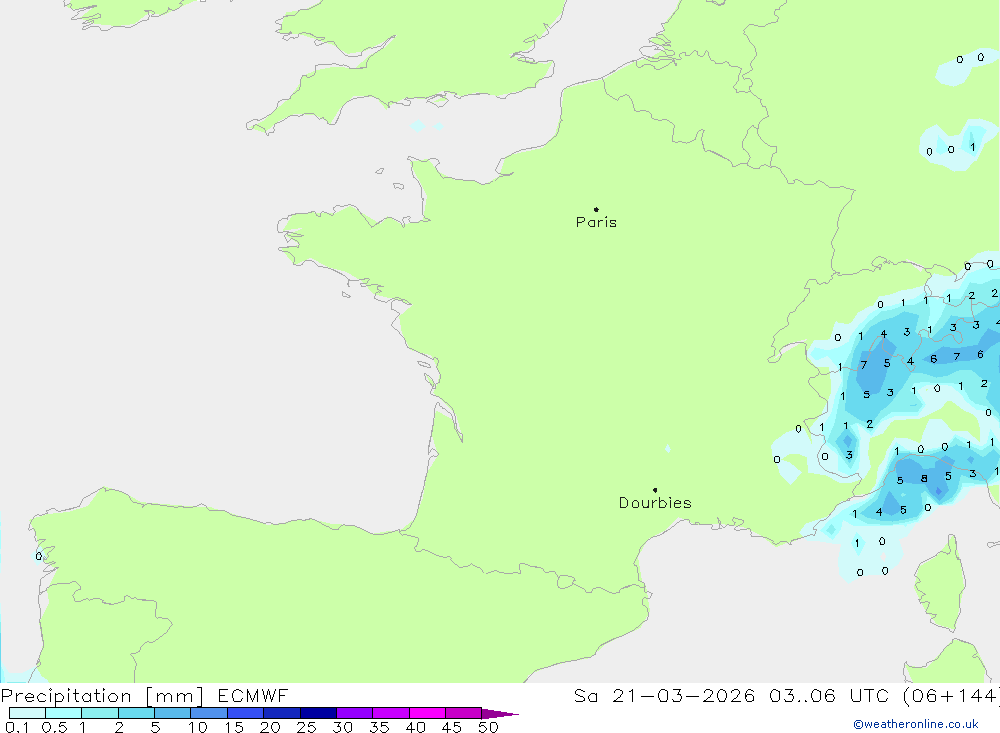The height and width of the screenshot is (733, 1000).
Task: Click the purple above-50 legend arrow tip
Action: click(499, 713)
